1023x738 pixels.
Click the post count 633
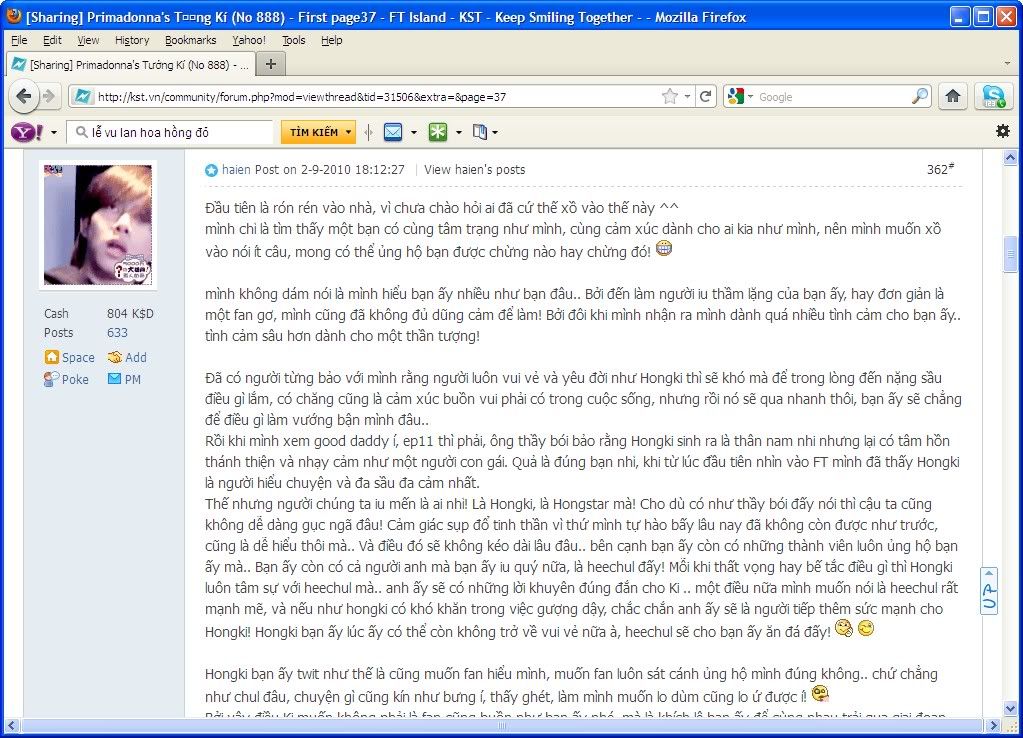pyautogui.click(x=117, y=333)
